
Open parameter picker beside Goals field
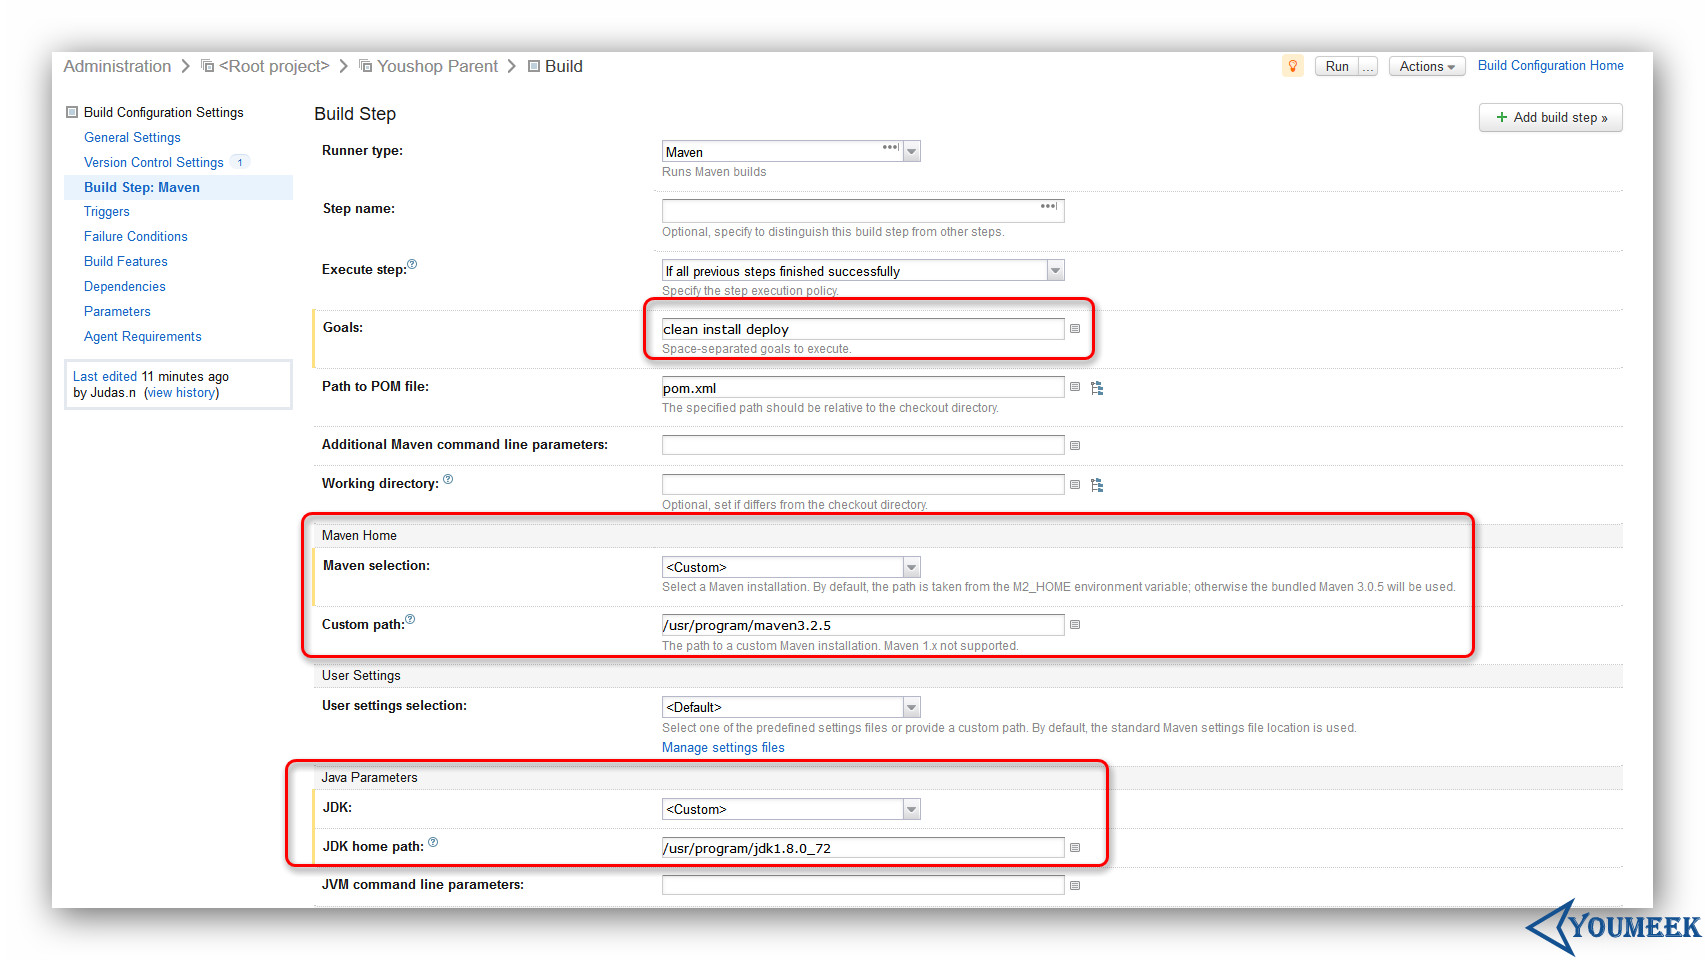pyautogui.click(x=1075, y=329)
